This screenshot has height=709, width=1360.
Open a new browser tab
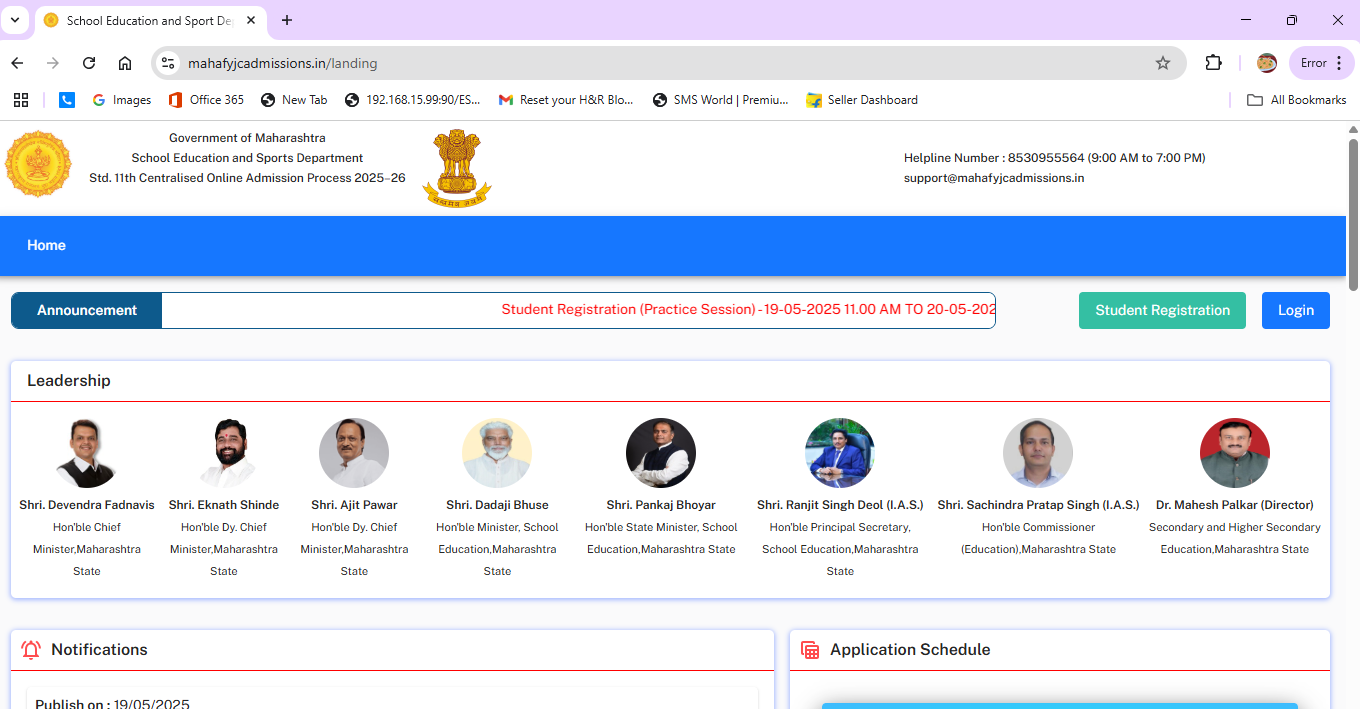(287, 20)
